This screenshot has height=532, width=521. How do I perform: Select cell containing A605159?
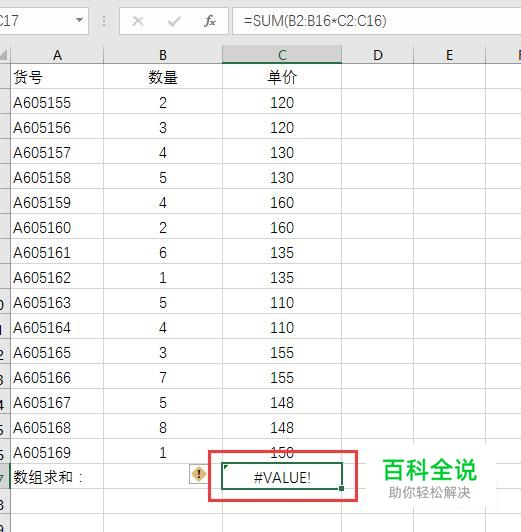point(57,202)
